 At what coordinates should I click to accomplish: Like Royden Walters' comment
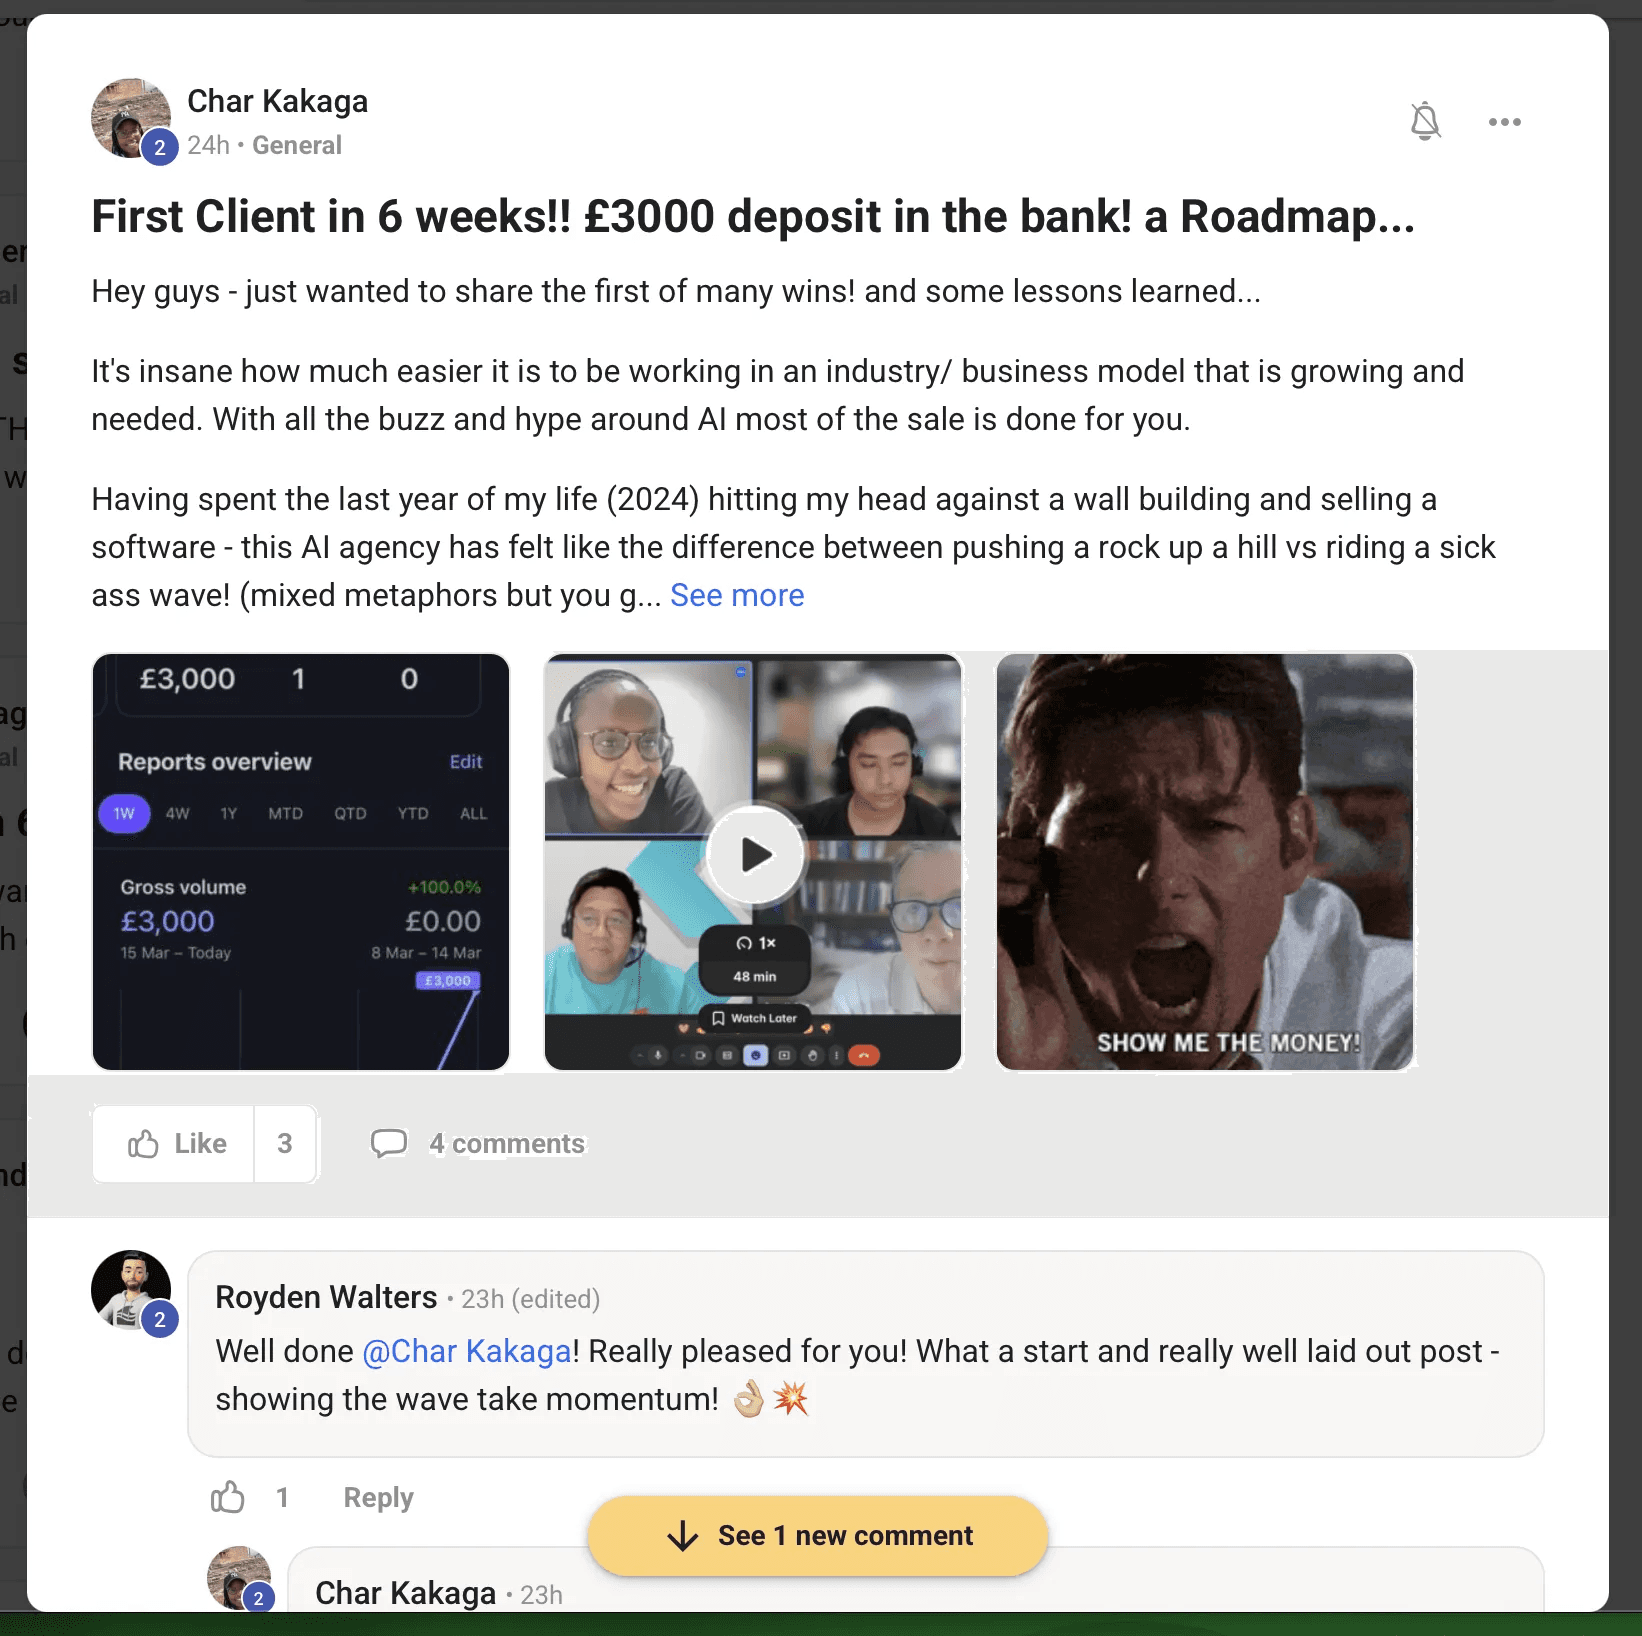pos(228,1497)
